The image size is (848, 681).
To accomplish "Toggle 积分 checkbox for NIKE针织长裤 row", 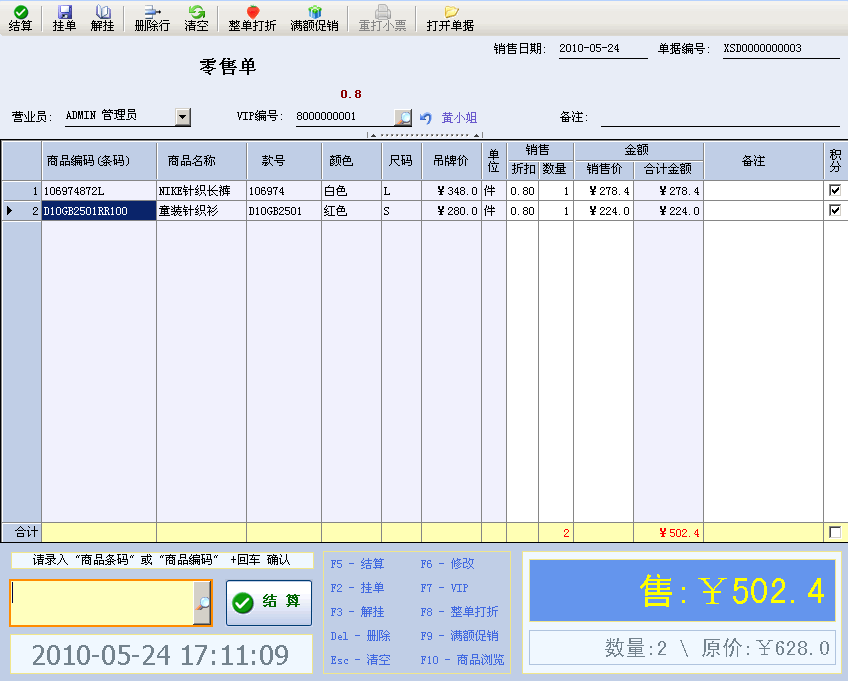I will pos(835,190).
